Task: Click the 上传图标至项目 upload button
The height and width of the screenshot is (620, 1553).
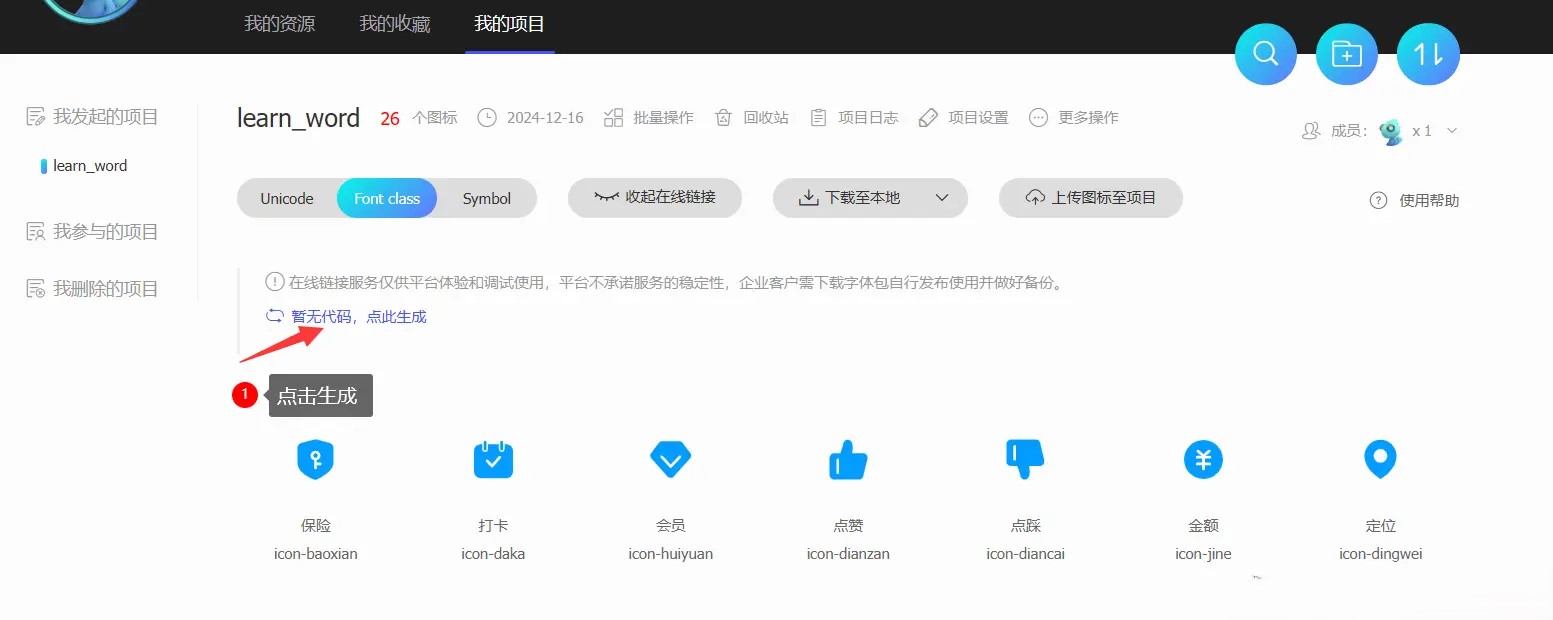Action: pos(1090,198)
